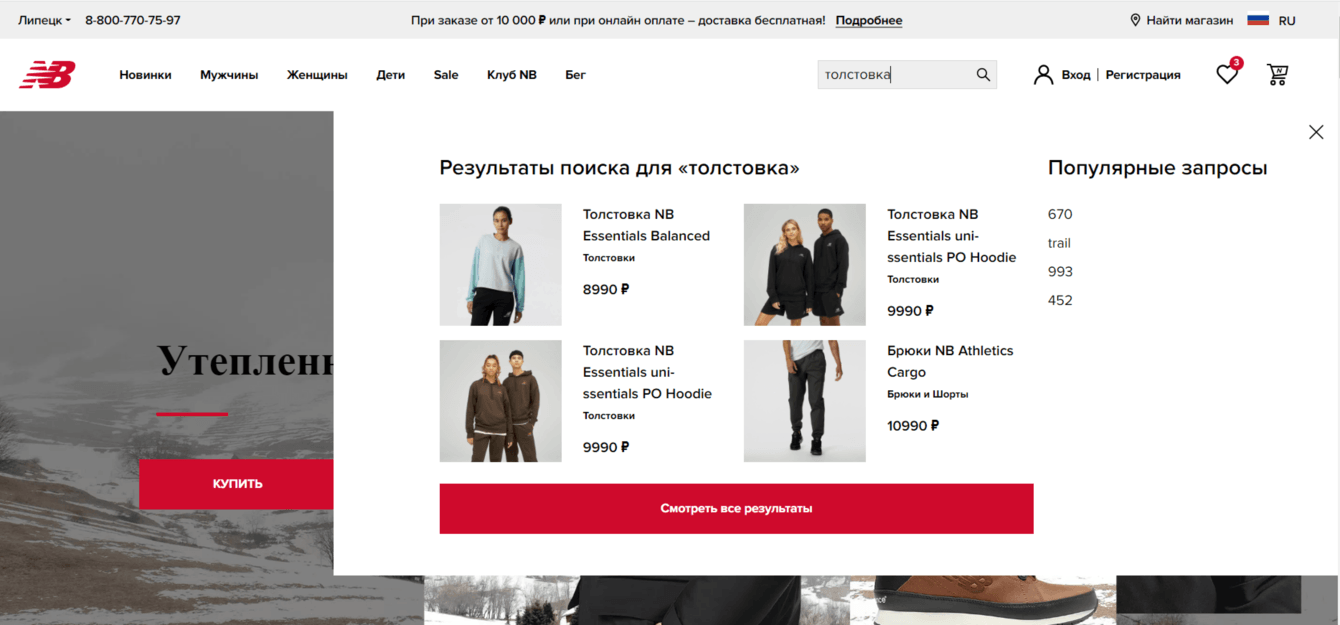Open the Бег menu
This screenshot has width=1340, height=625.
click(575, 75)
